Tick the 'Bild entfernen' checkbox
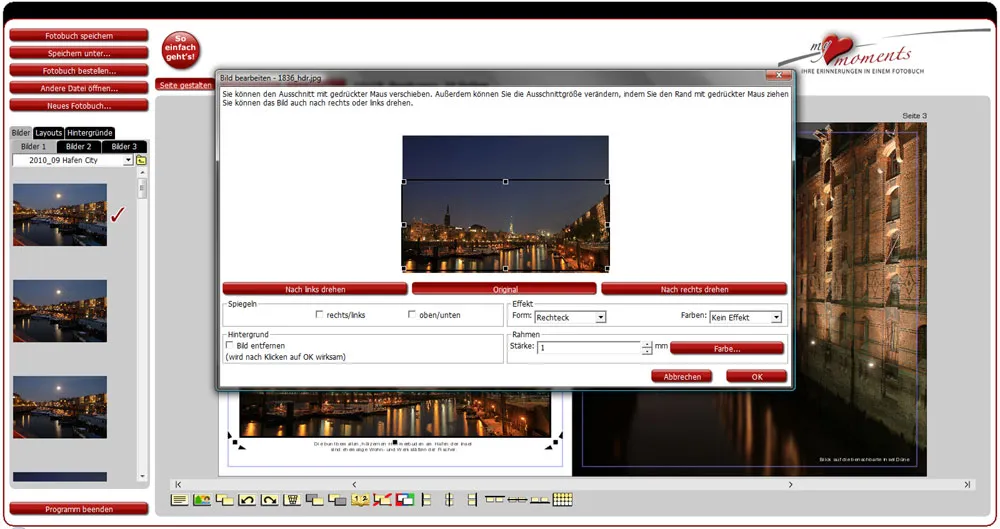The width and height of the screenshot is (1000, 529). [230, 344]
